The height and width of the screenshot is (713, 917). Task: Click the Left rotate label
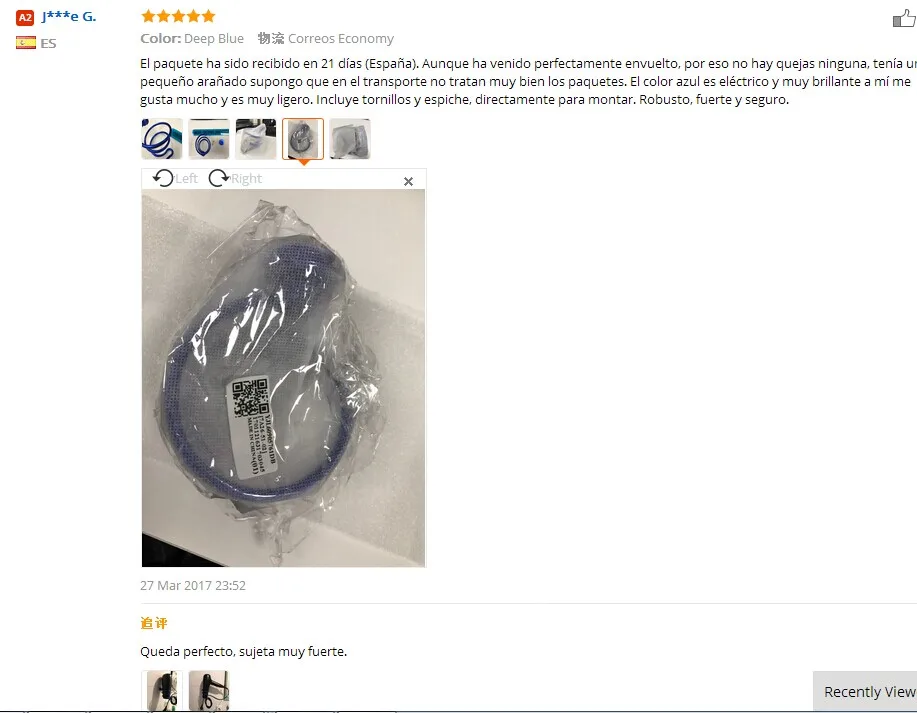187,178
